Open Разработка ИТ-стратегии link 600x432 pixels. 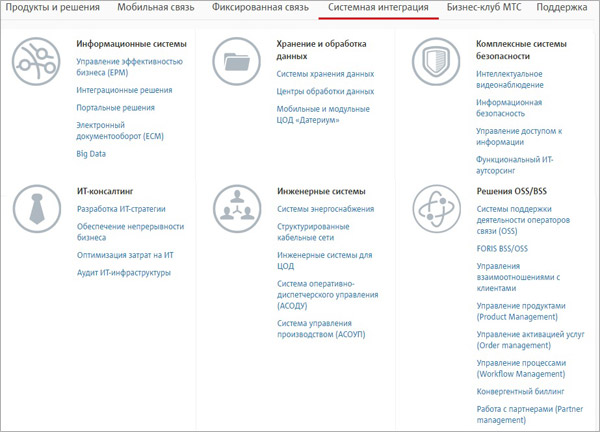[x=121, y=209]
